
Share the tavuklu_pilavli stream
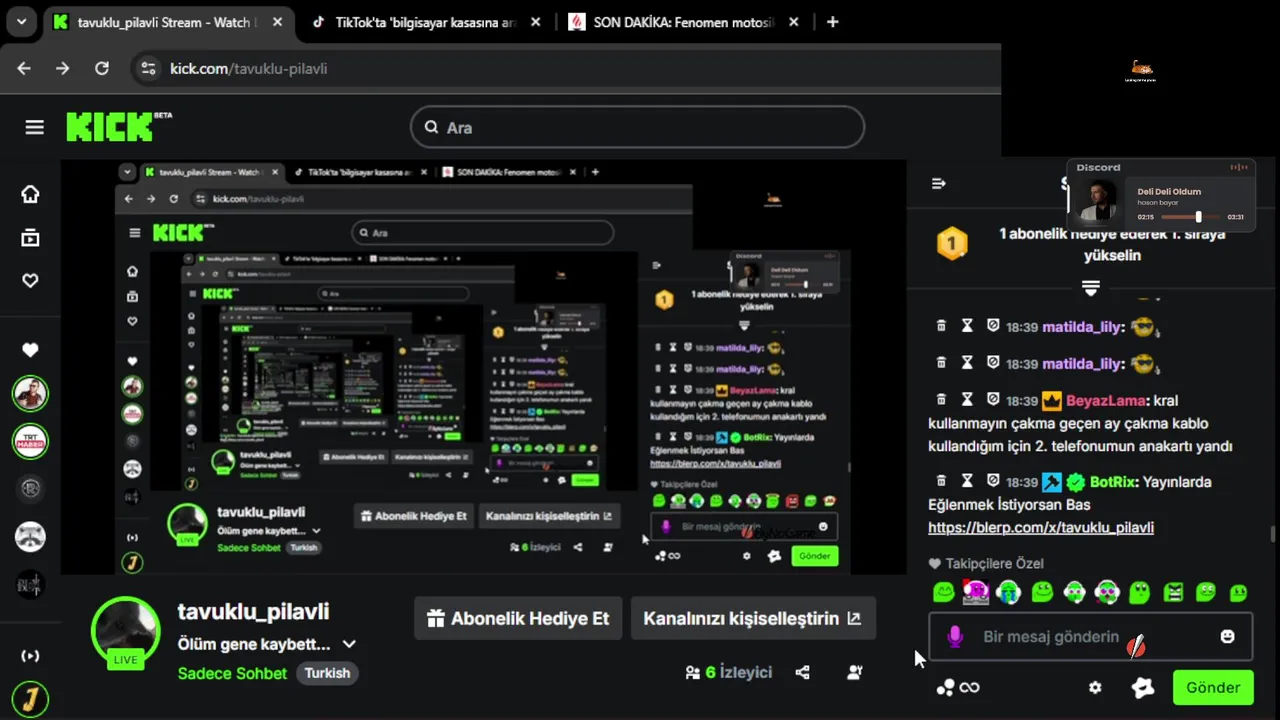(802, 672)
